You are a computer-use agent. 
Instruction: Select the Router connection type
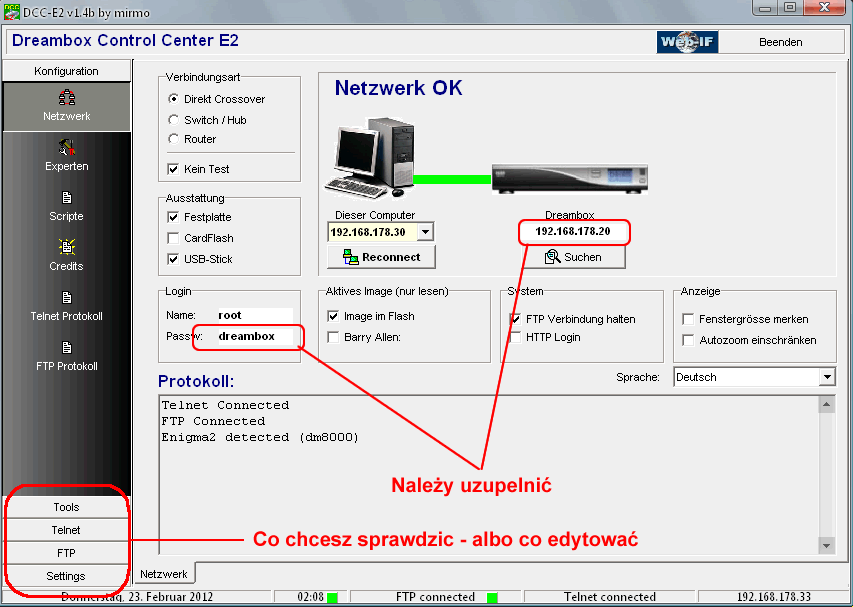coord(174,140)
